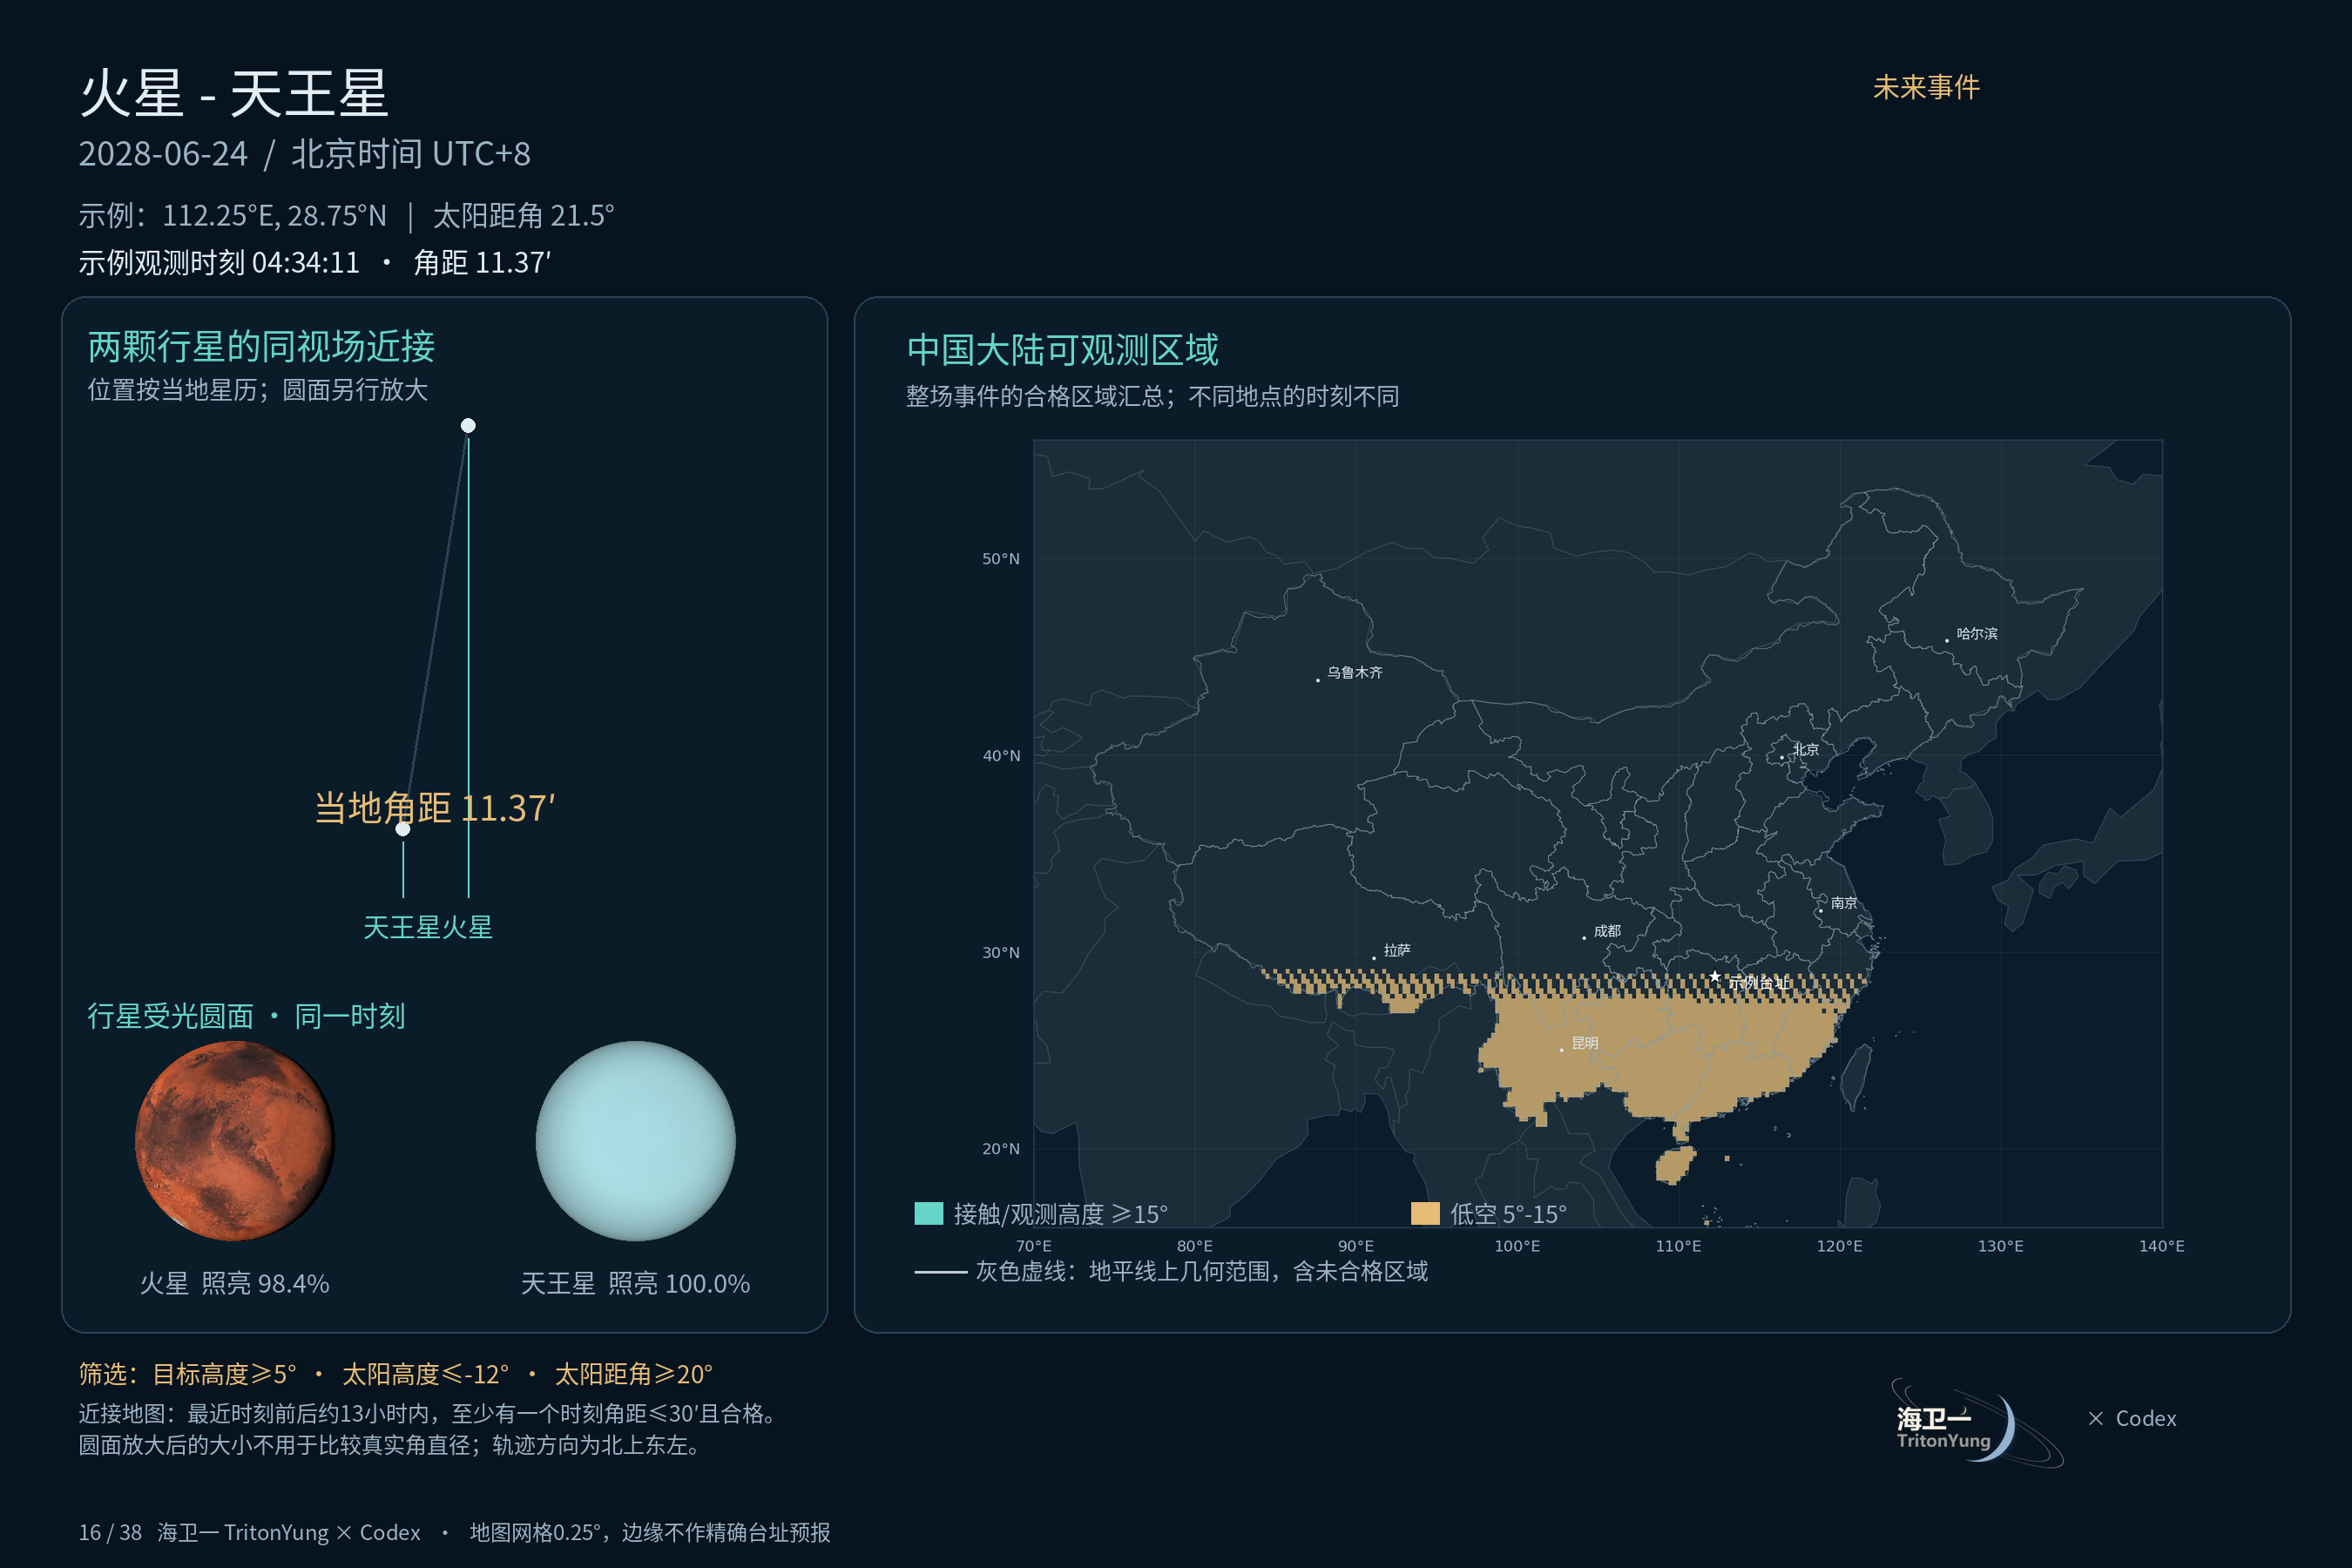
Task: Click the 未来事件 tag at top right
Action: (x=1926, y=88)
